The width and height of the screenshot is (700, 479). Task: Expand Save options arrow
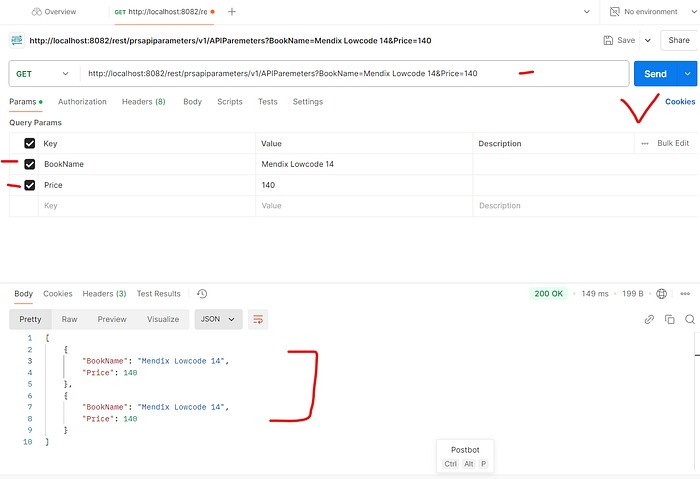(x=648, y=40)
